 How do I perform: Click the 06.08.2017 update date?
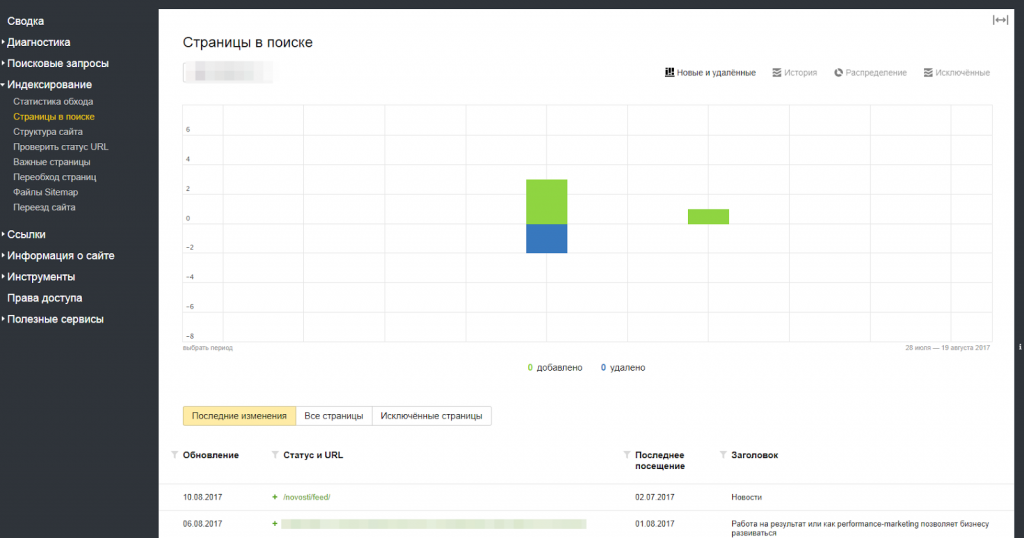pos(202,524)
